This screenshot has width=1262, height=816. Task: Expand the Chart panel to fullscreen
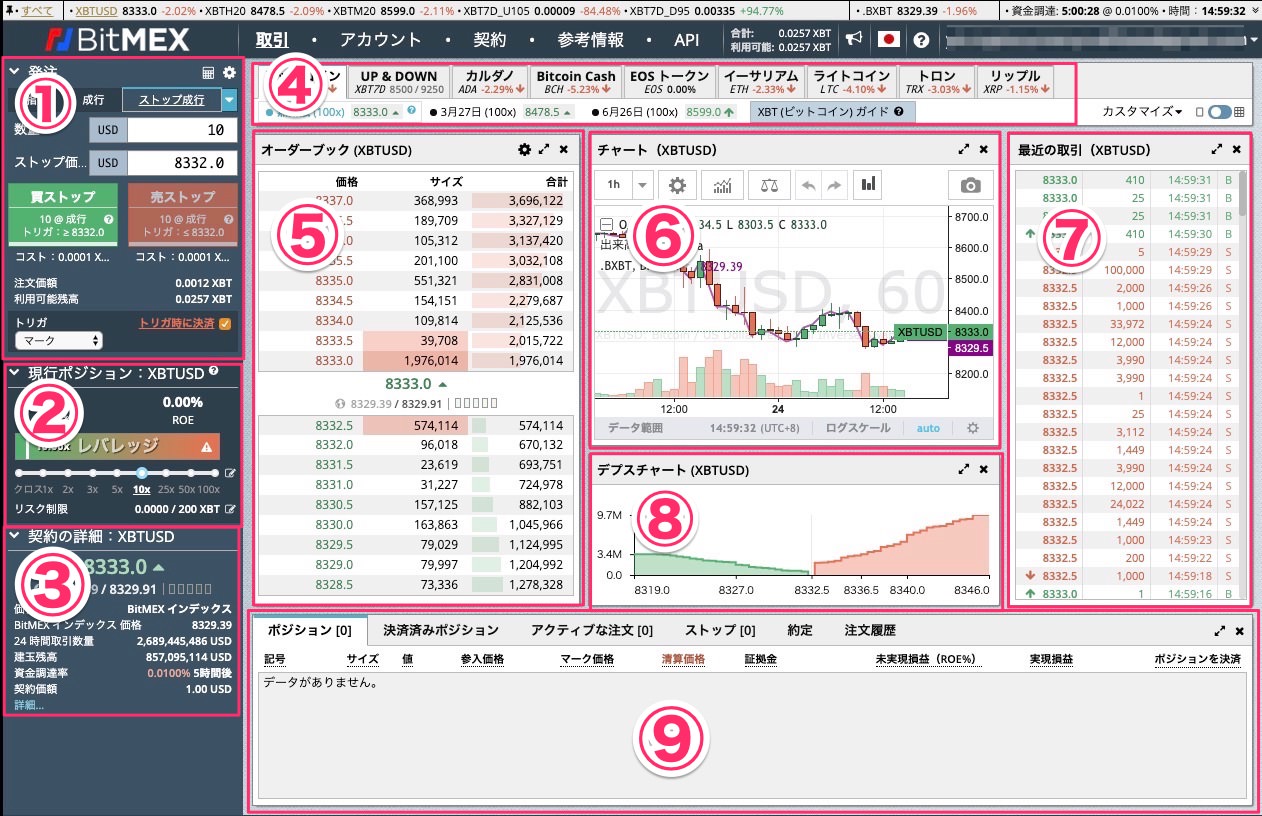coord(964,149)
